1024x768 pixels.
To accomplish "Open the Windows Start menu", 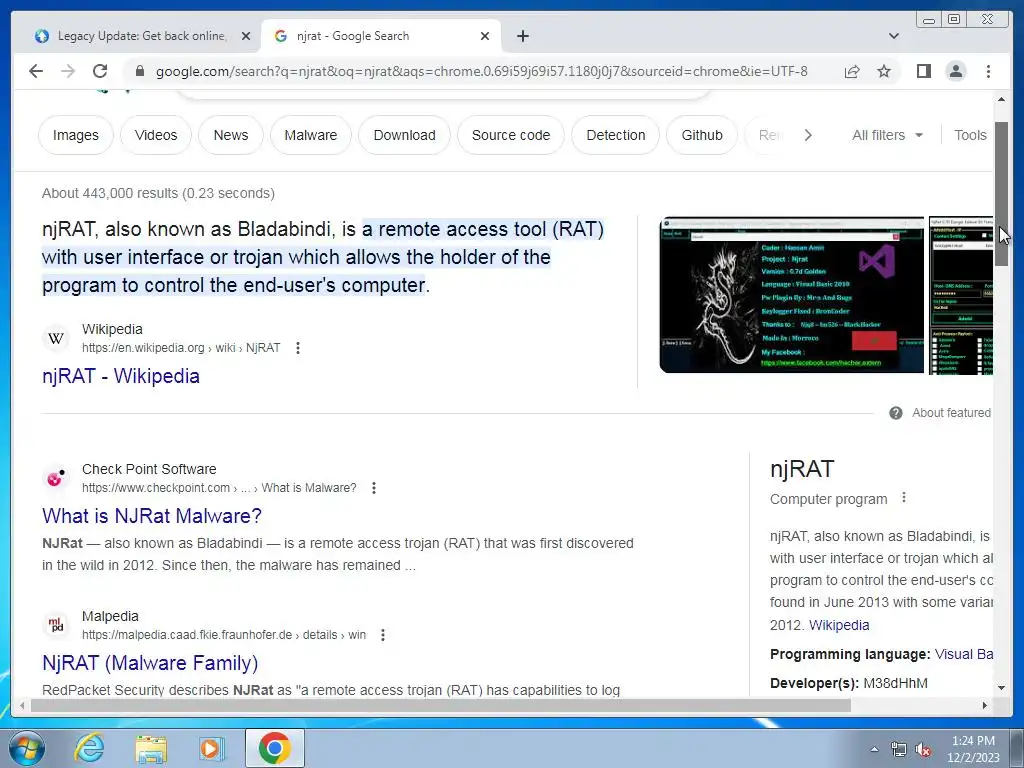I will point(26,748).
